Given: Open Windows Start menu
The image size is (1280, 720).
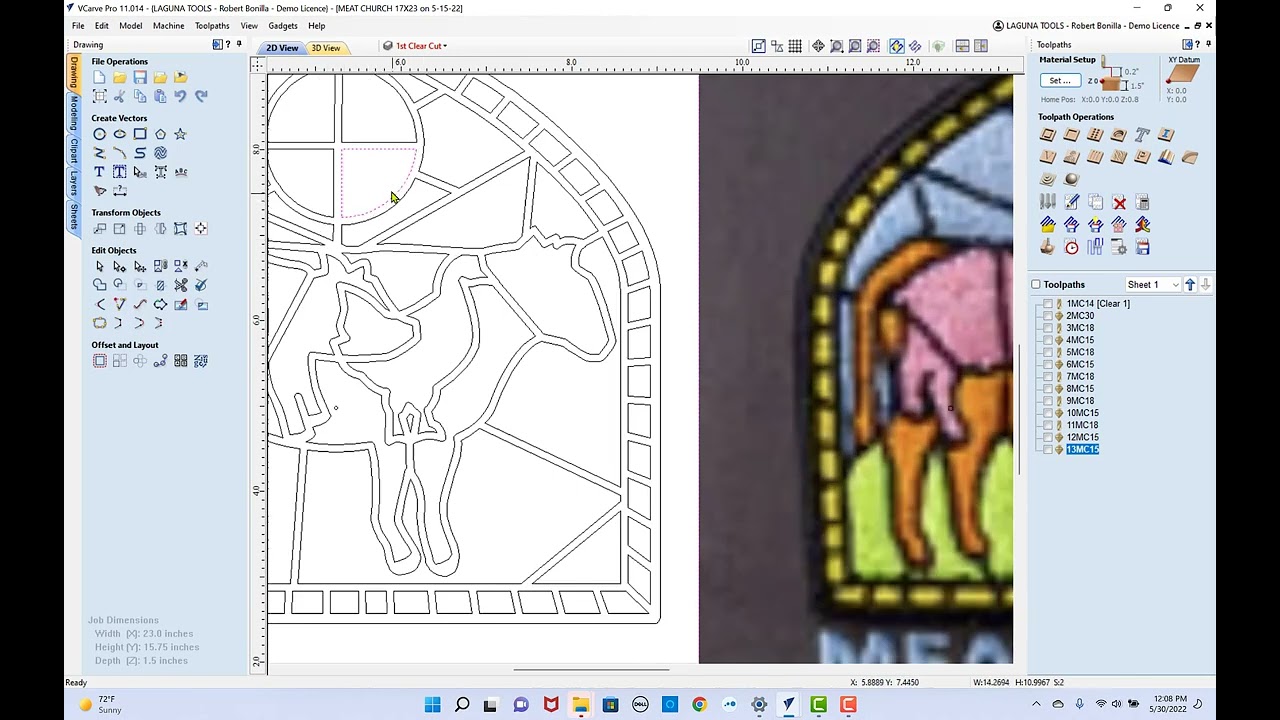Looking at the screenshot, I should pos(432,705).
